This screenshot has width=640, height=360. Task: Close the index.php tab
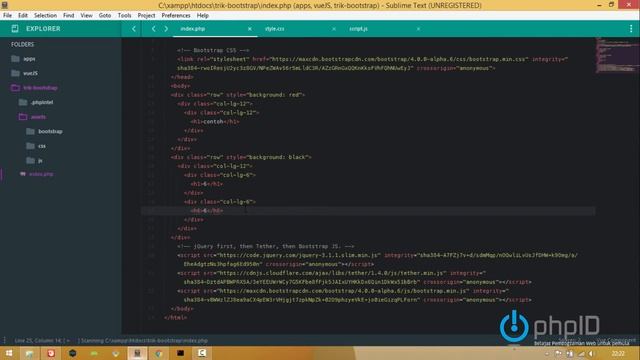(x=249, y=29)
